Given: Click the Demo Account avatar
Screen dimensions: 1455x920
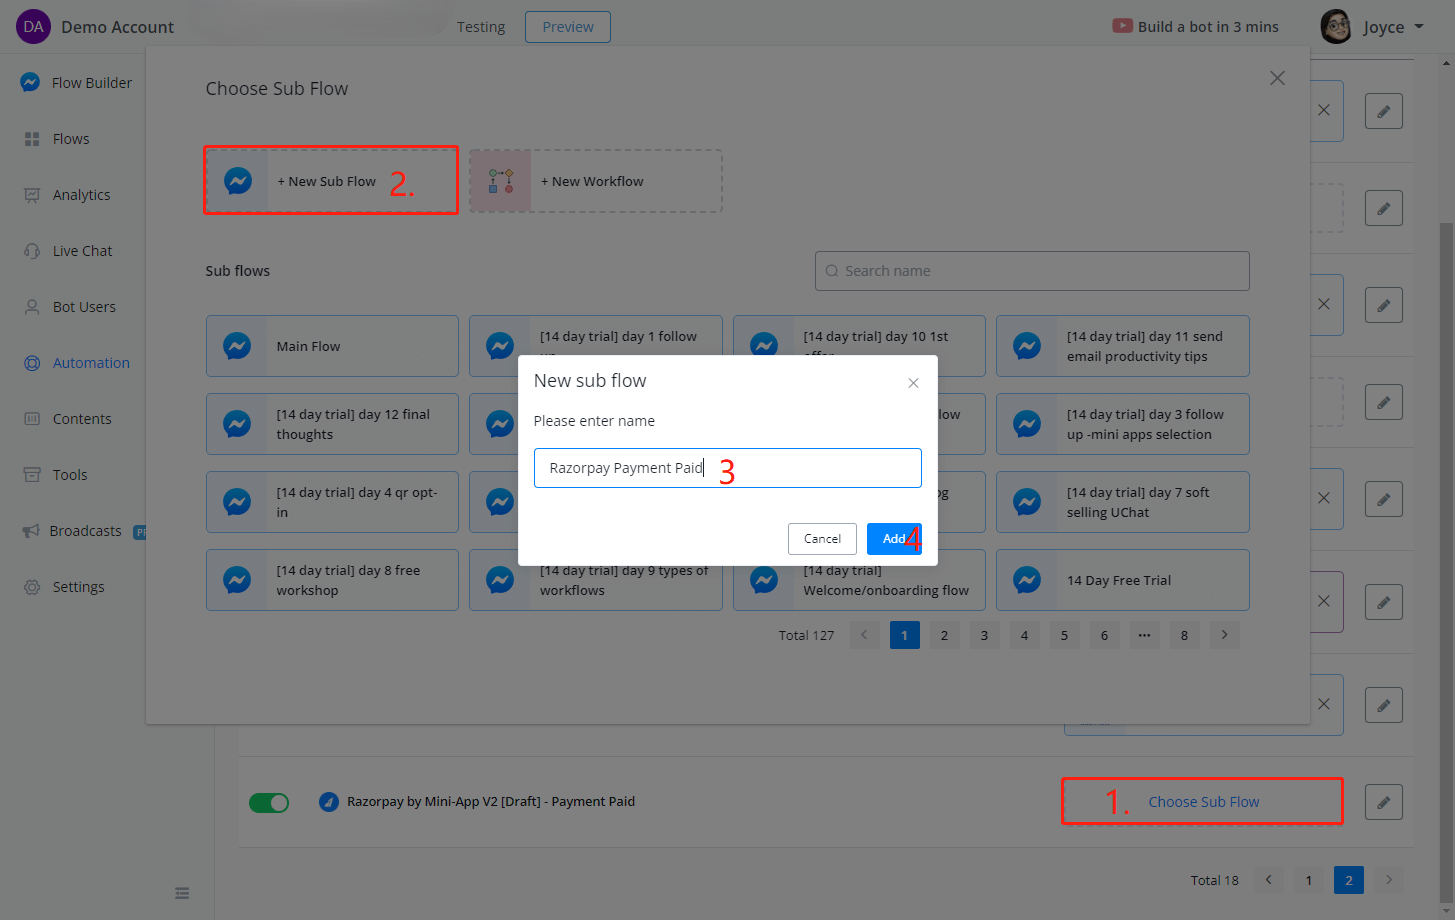Looking at the screenshot, I should coord(33,27).
